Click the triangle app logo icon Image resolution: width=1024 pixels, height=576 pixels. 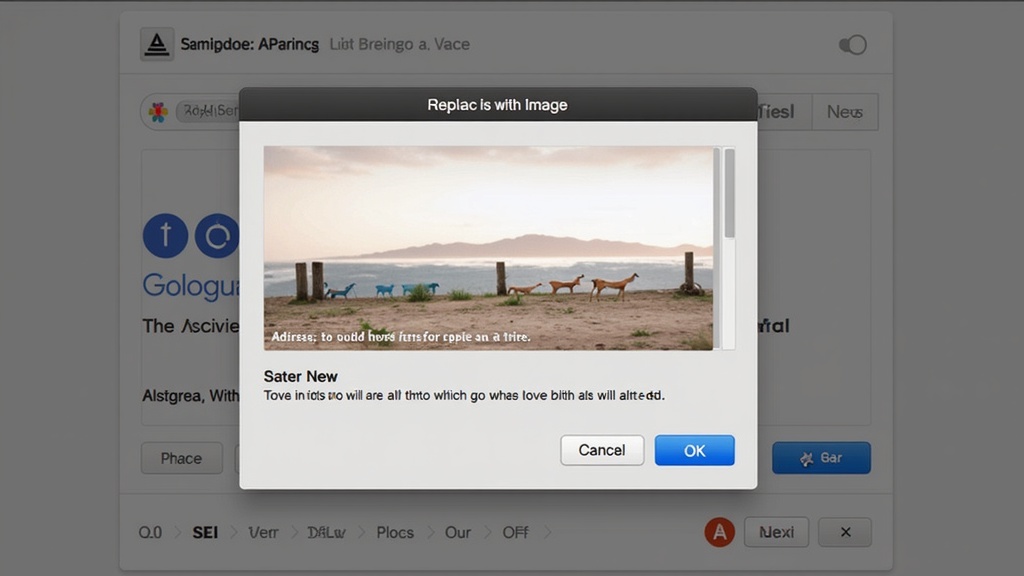tap(156, 45)
